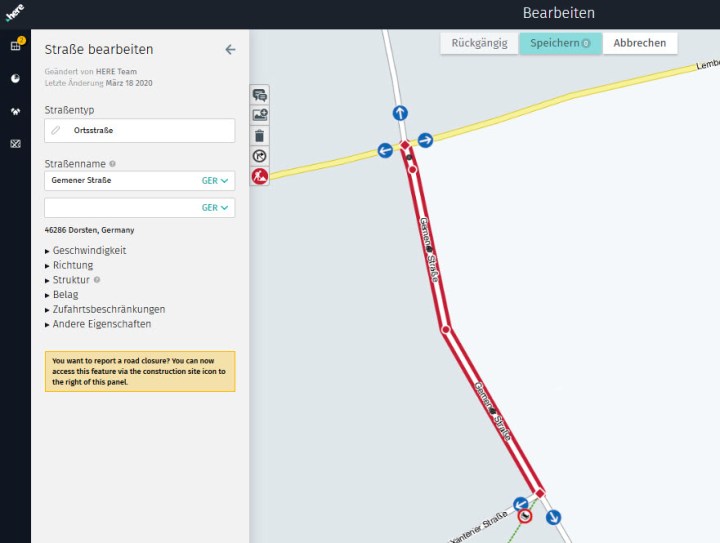Image resolution: width=720 pixels, height=543 pixels.
Task: Click the grid icon with notification badge
Action: coord(15,46)
